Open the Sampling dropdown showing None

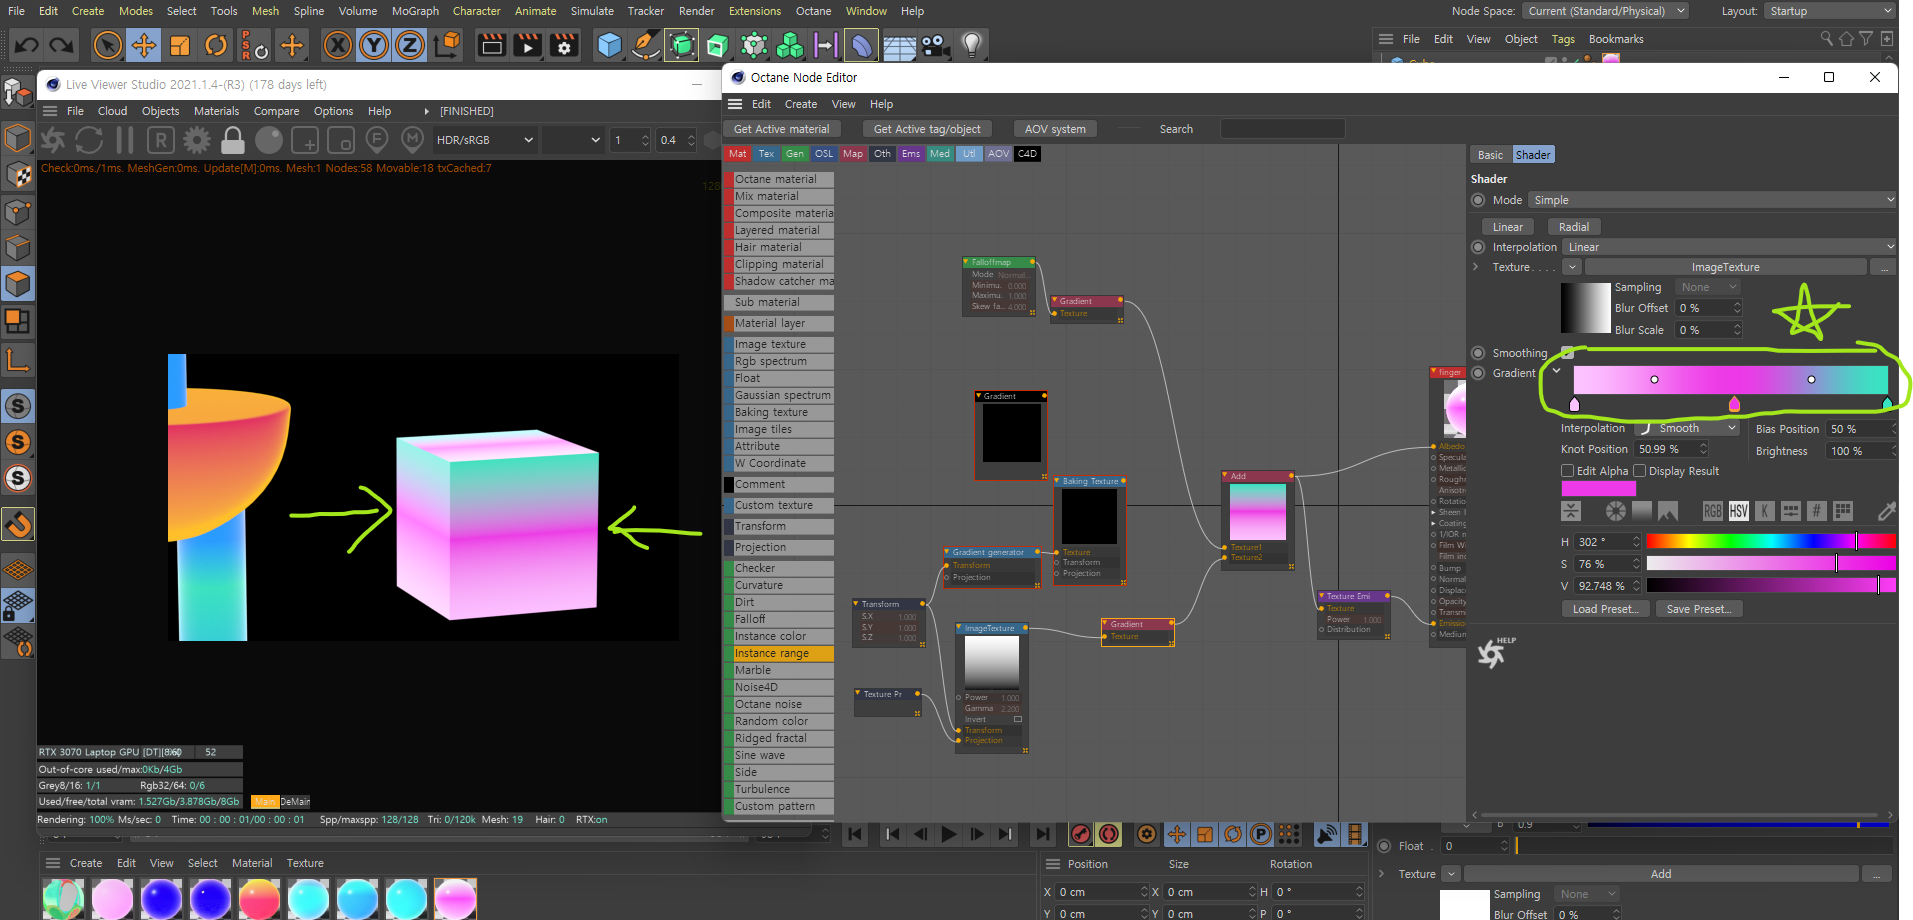[x=1709, y=287]
